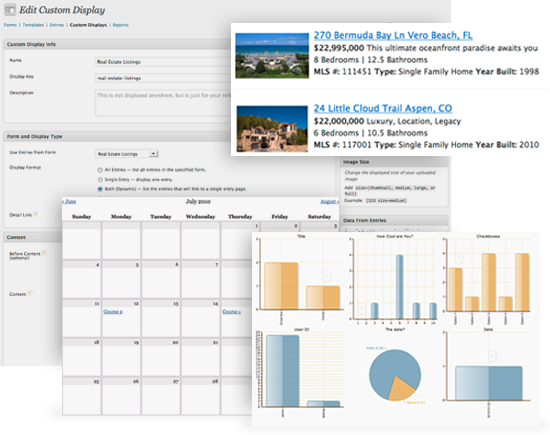
Task: Select the Custom Displays navigation item
Action: [88, 25]
